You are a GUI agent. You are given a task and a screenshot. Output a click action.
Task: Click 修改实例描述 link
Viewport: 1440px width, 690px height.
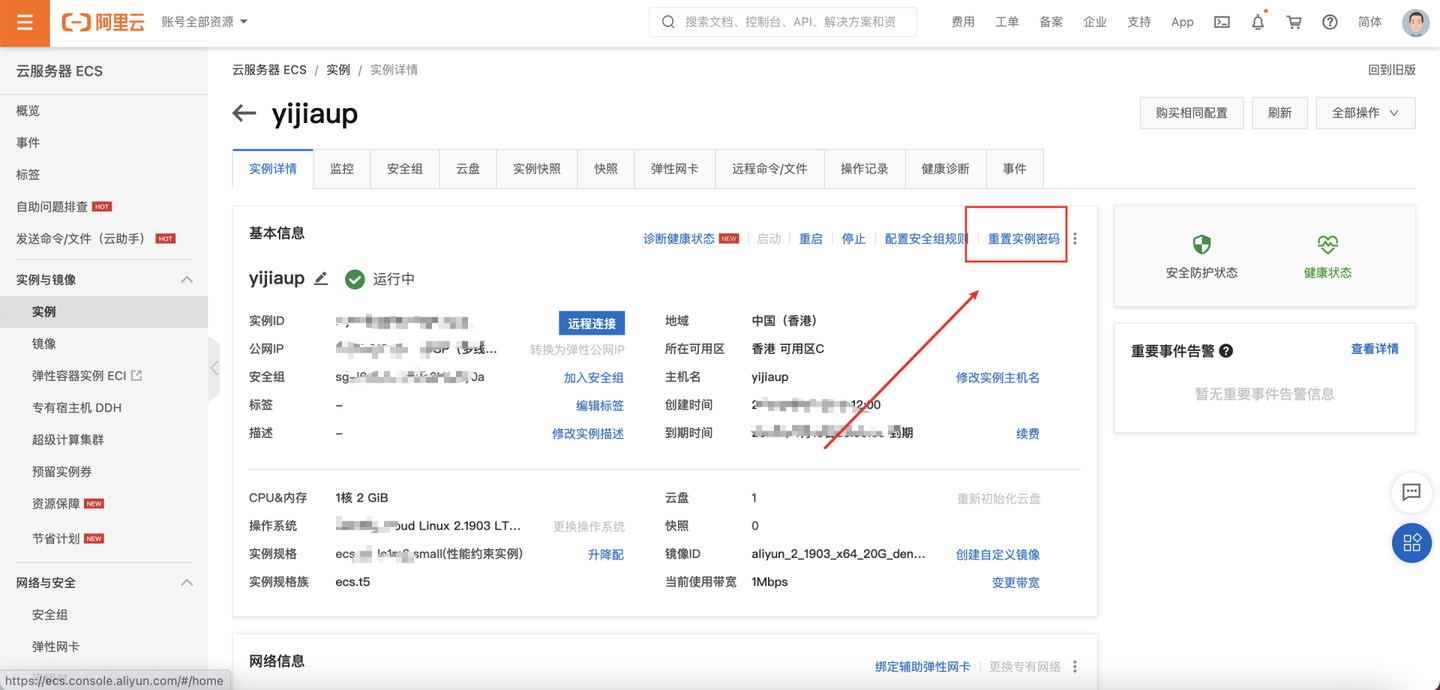588,434
